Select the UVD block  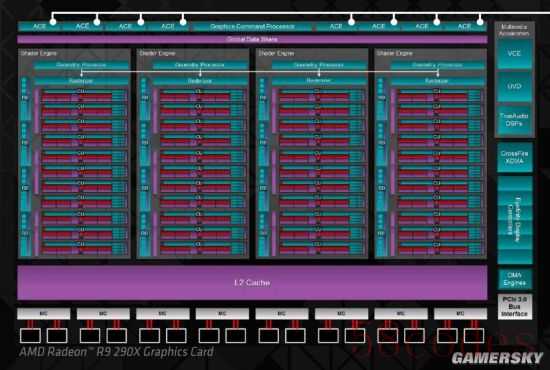click(x=514, y=86)
